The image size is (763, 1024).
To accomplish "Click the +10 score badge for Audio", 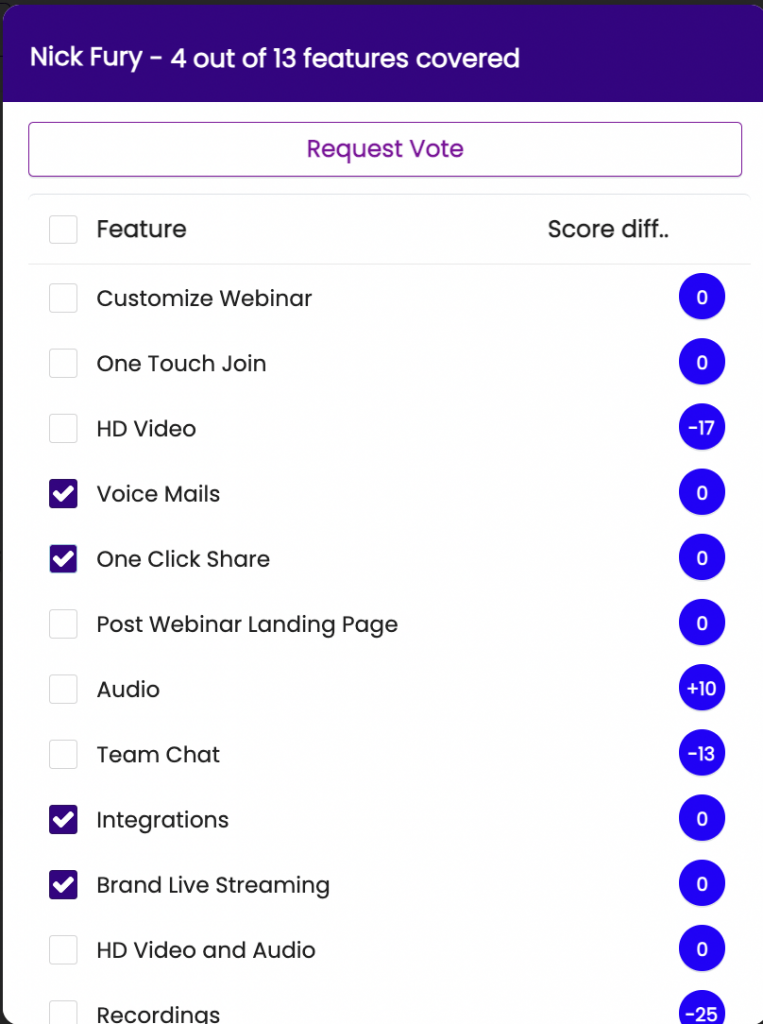I will tap(701, 689).
